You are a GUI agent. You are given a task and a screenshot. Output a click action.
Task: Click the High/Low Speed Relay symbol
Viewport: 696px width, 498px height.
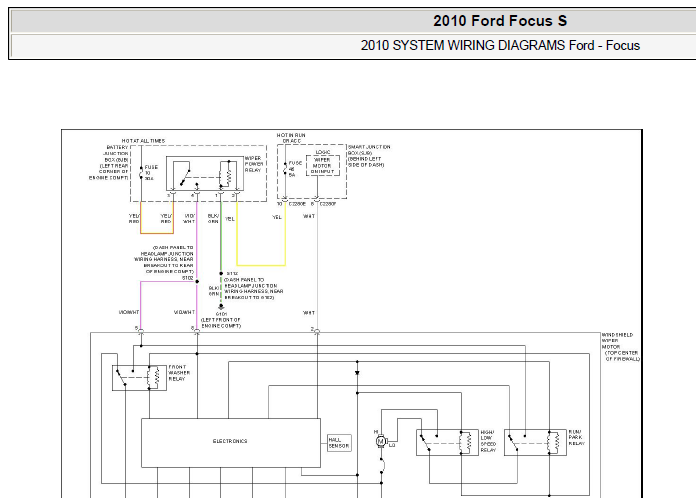[x=447, y=443]
